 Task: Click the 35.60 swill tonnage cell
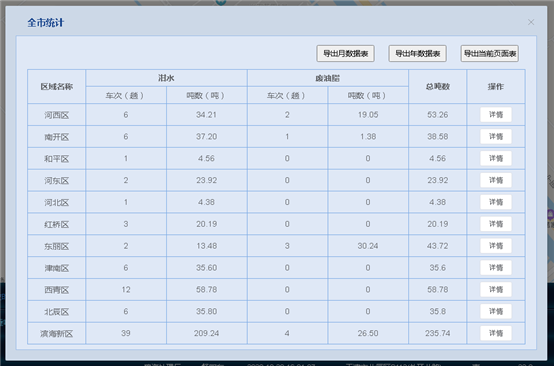point(207,268)
